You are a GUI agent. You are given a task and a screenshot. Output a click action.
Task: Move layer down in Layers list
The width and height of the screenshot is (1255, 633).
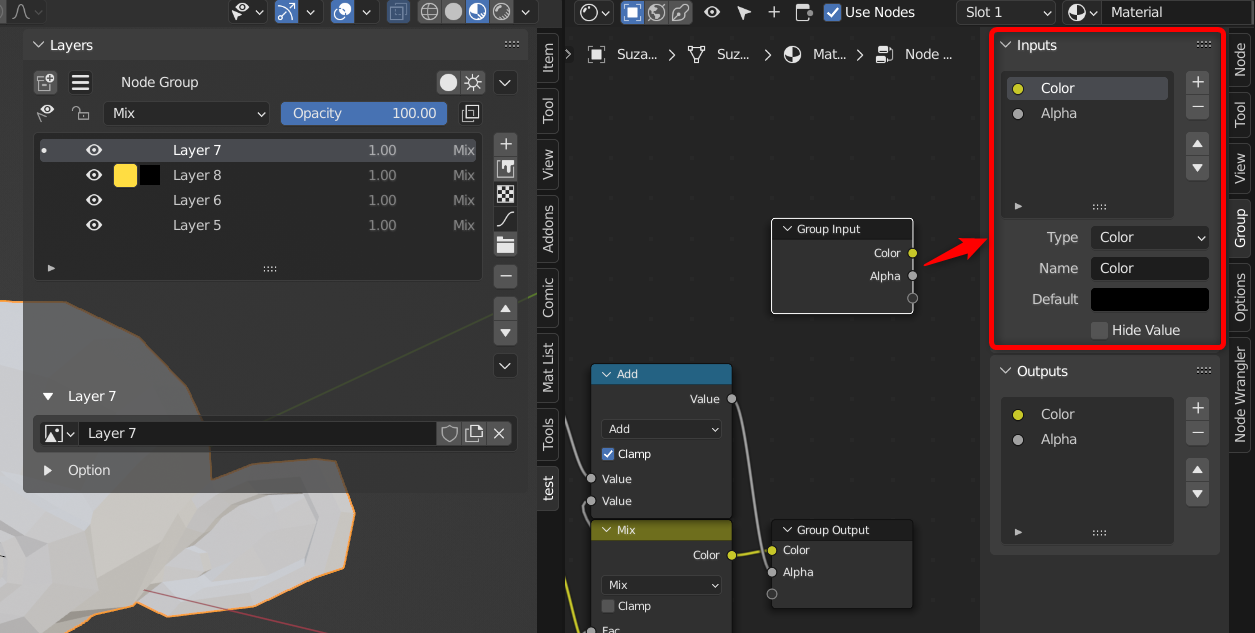(506, 333)
